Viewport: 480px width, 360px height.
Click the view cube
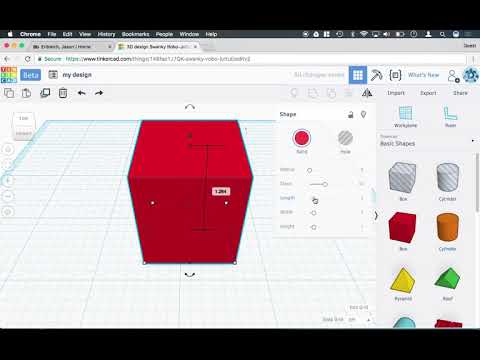pos(23,126)
